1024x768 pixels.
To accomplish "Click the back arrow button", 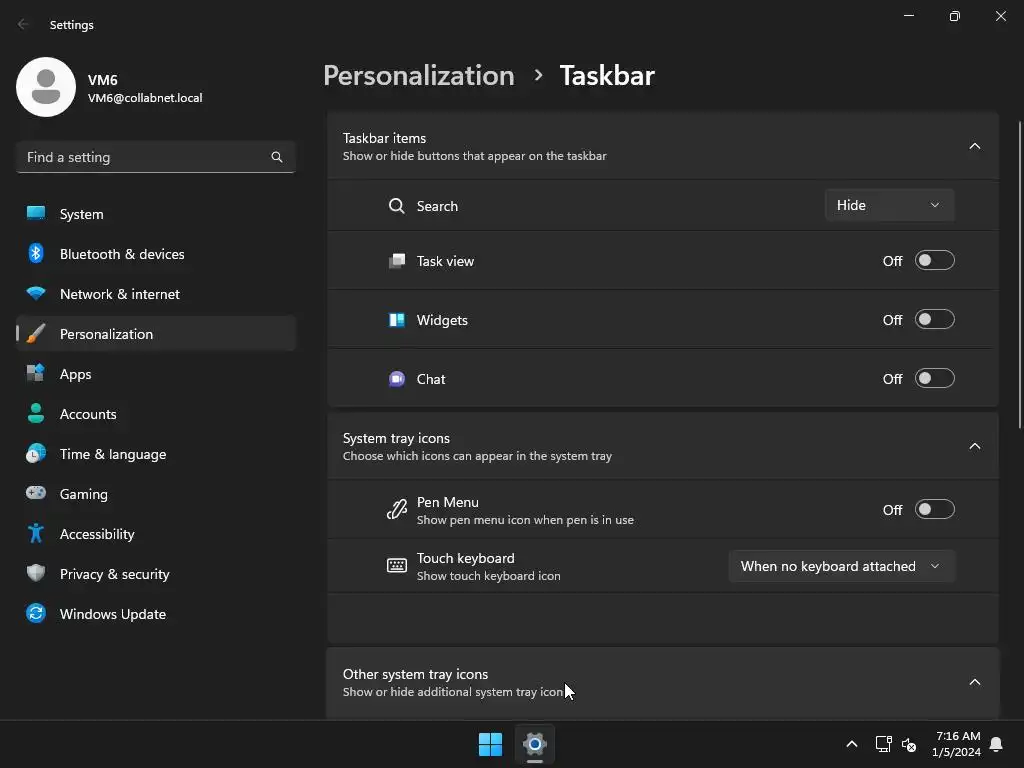I will [x=24, y=25].
